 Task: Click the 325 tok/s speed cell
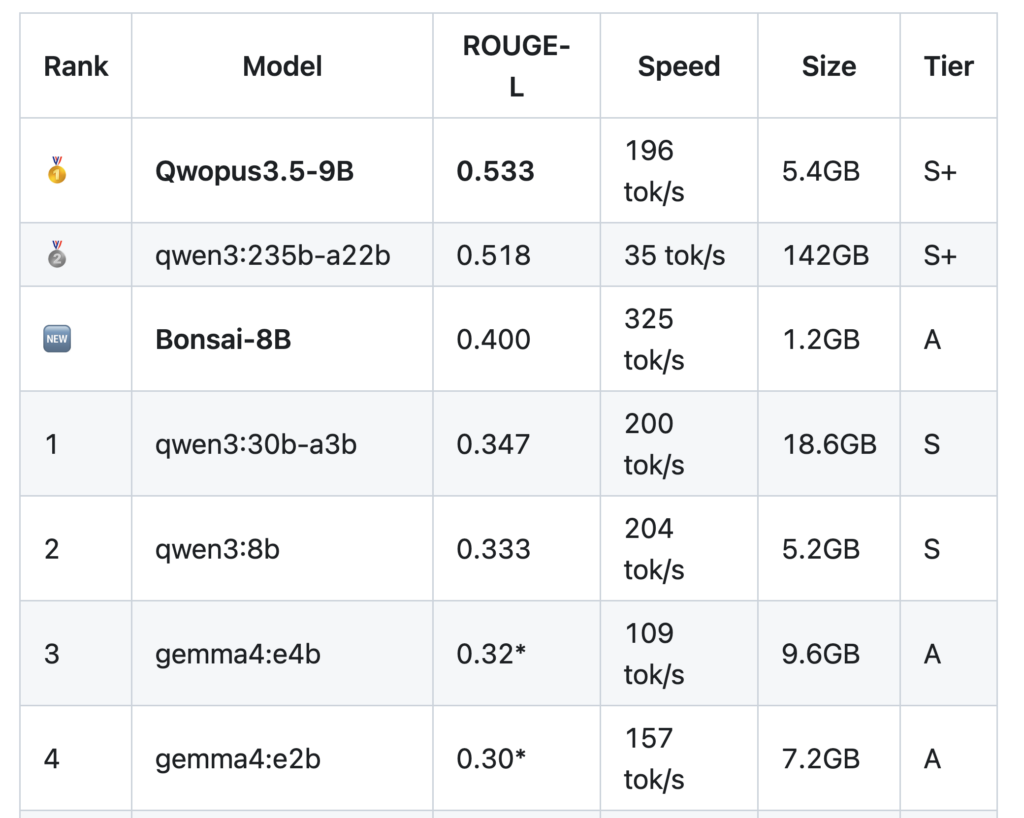coord(655,339)
